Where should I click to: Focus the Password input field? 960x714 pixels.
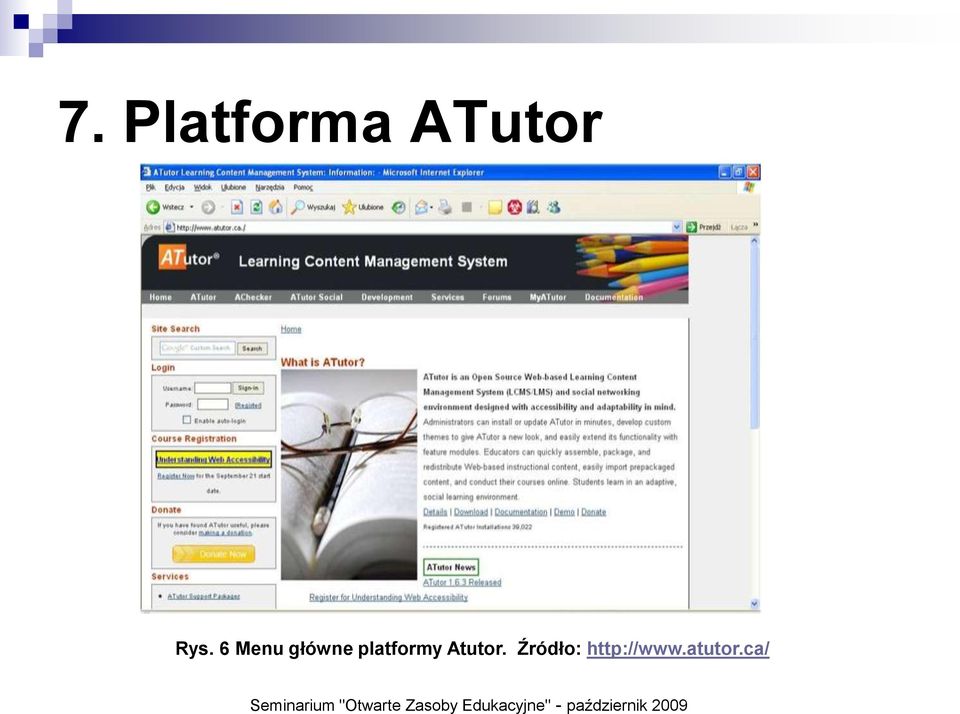tap(212, 405)
